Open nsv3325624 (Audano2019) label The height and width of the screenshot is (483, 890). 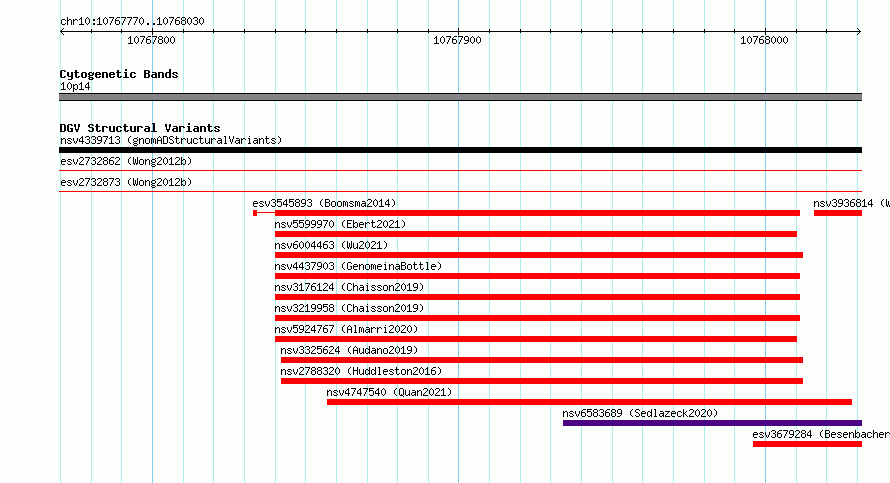pos(349,350)
